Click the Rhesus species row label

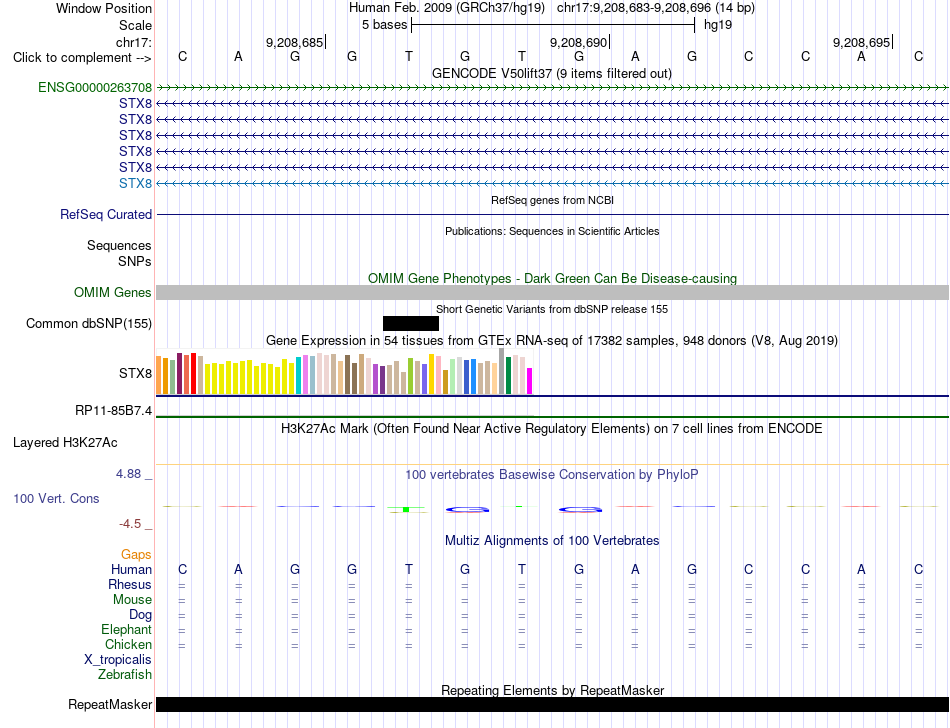130,584
